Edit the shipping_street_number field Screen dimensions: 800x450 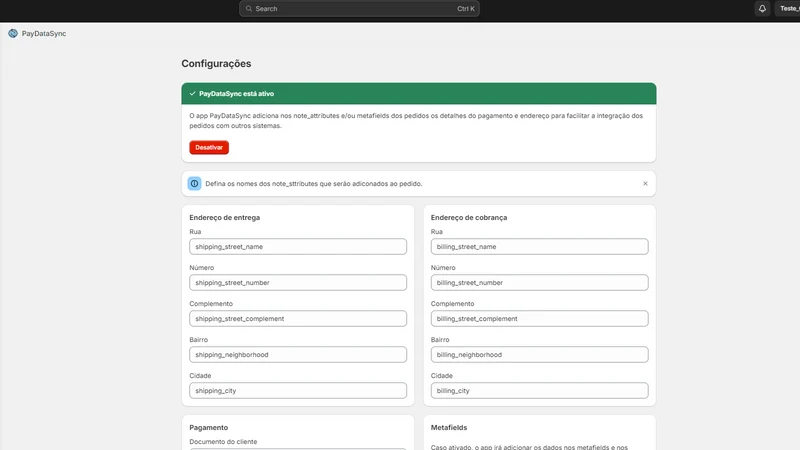(x=298, y=283)
